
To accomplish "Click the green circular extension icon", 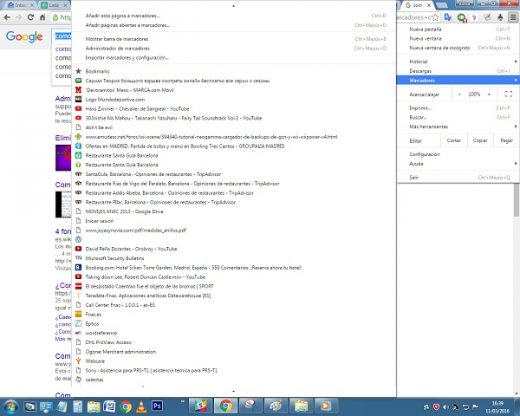I will point(462,17).
